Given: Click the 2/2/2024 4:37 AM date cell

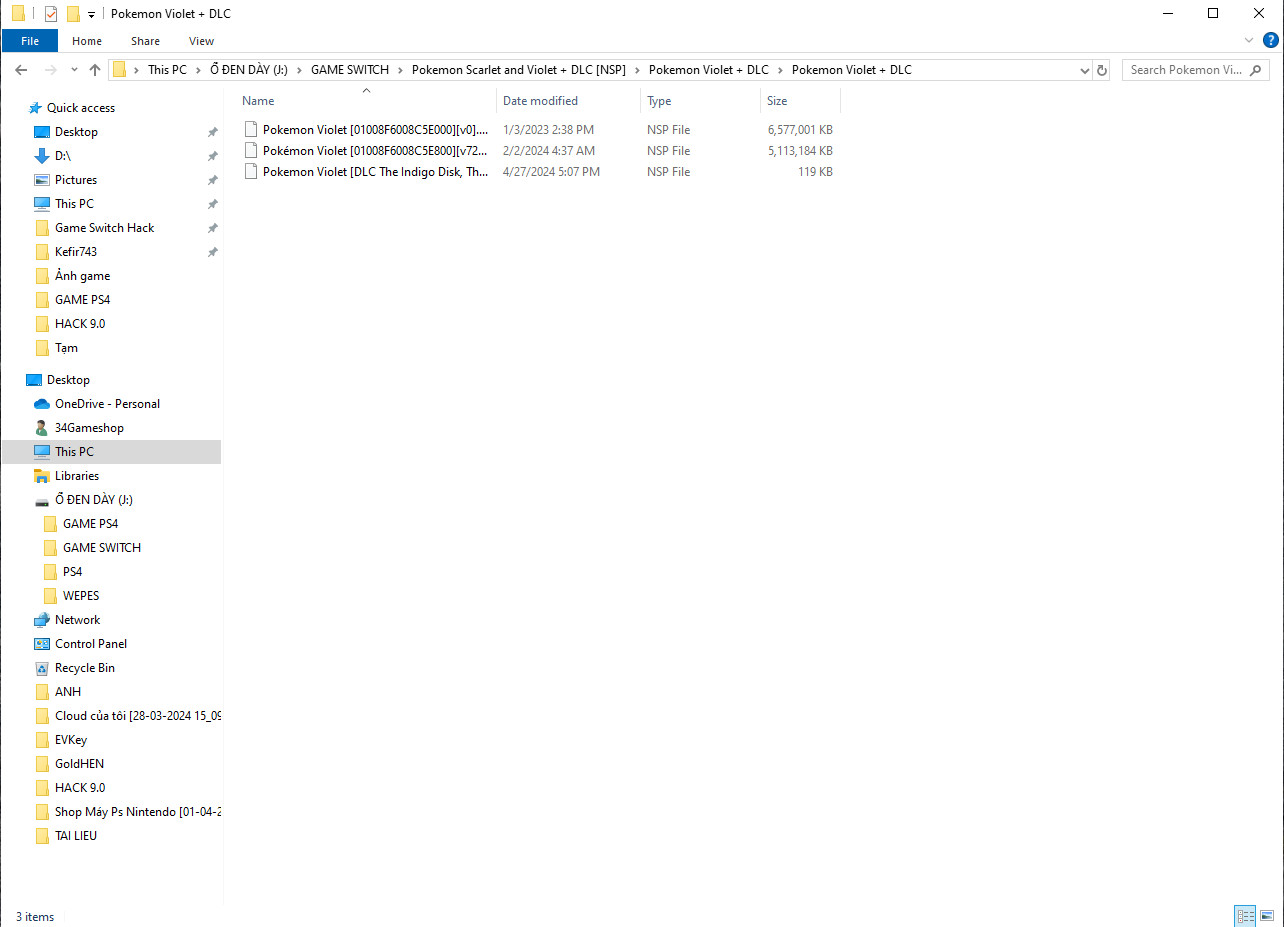Looking at the screenshot, I should pos(549,151).
